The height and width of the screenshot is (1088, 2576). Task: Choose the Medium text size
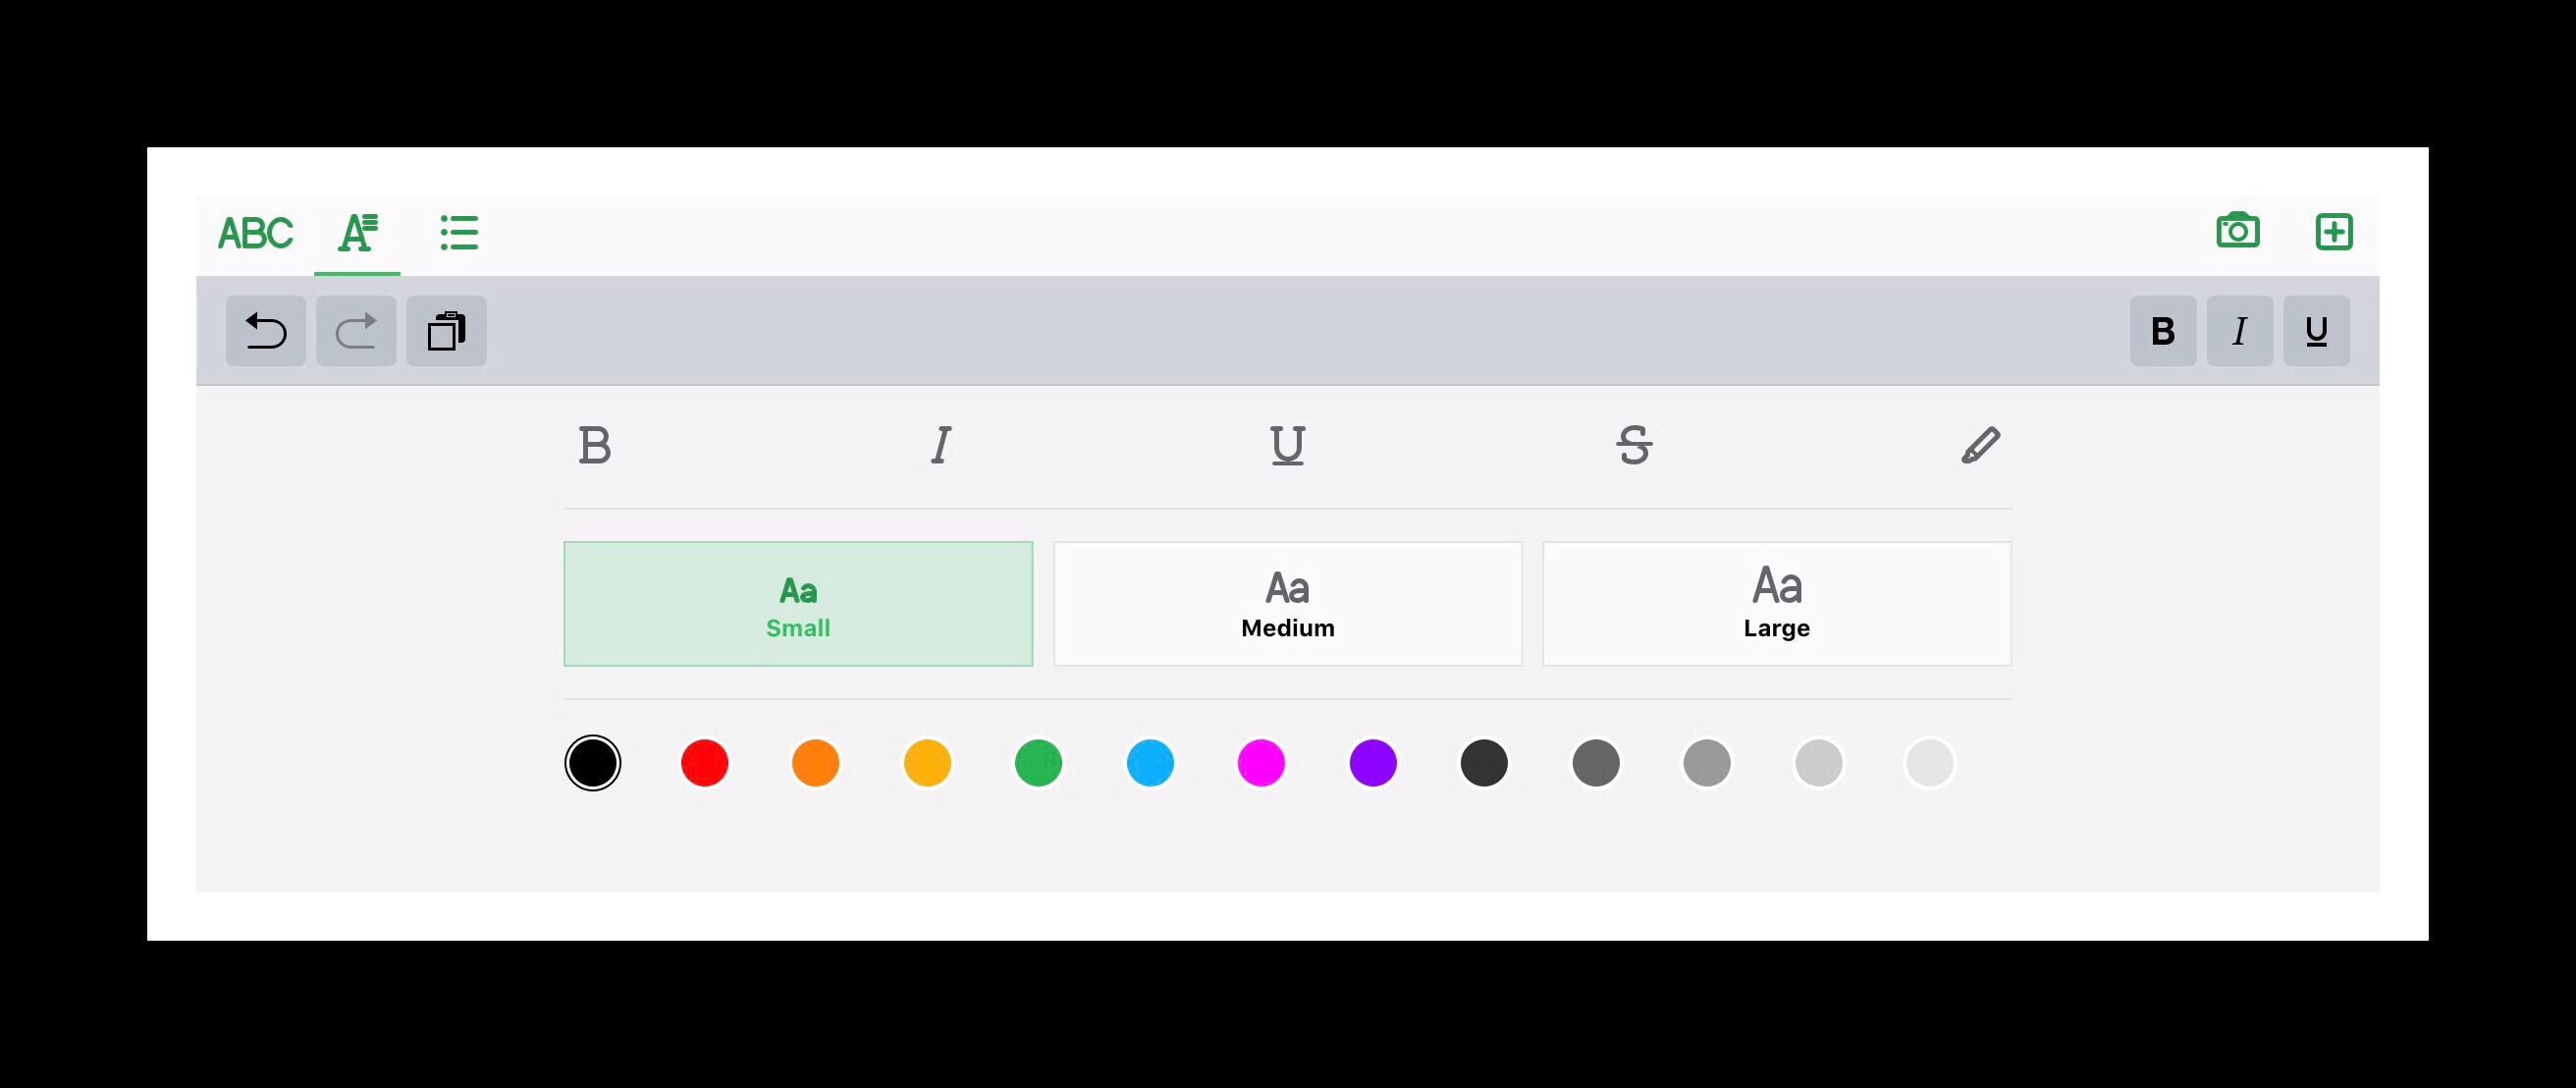1287,604
